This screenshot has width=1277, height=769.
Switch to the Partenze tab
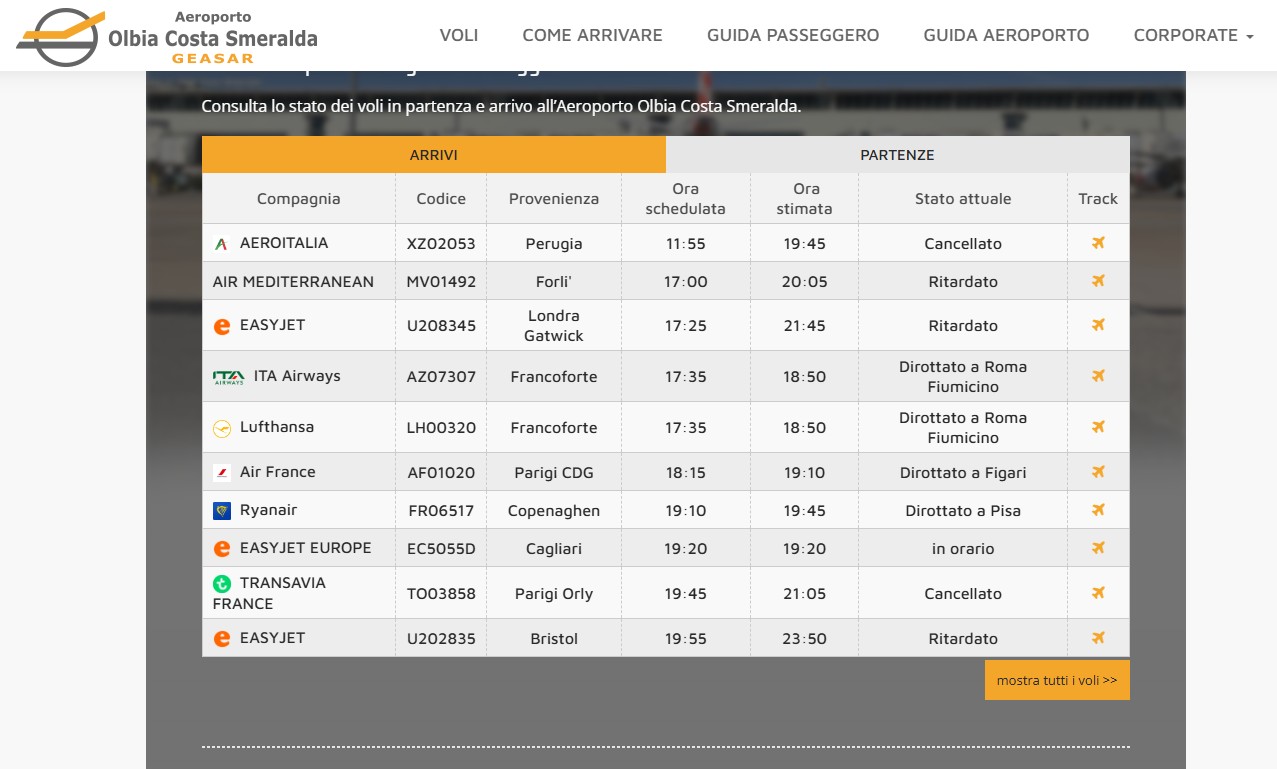tap(897, 155)
